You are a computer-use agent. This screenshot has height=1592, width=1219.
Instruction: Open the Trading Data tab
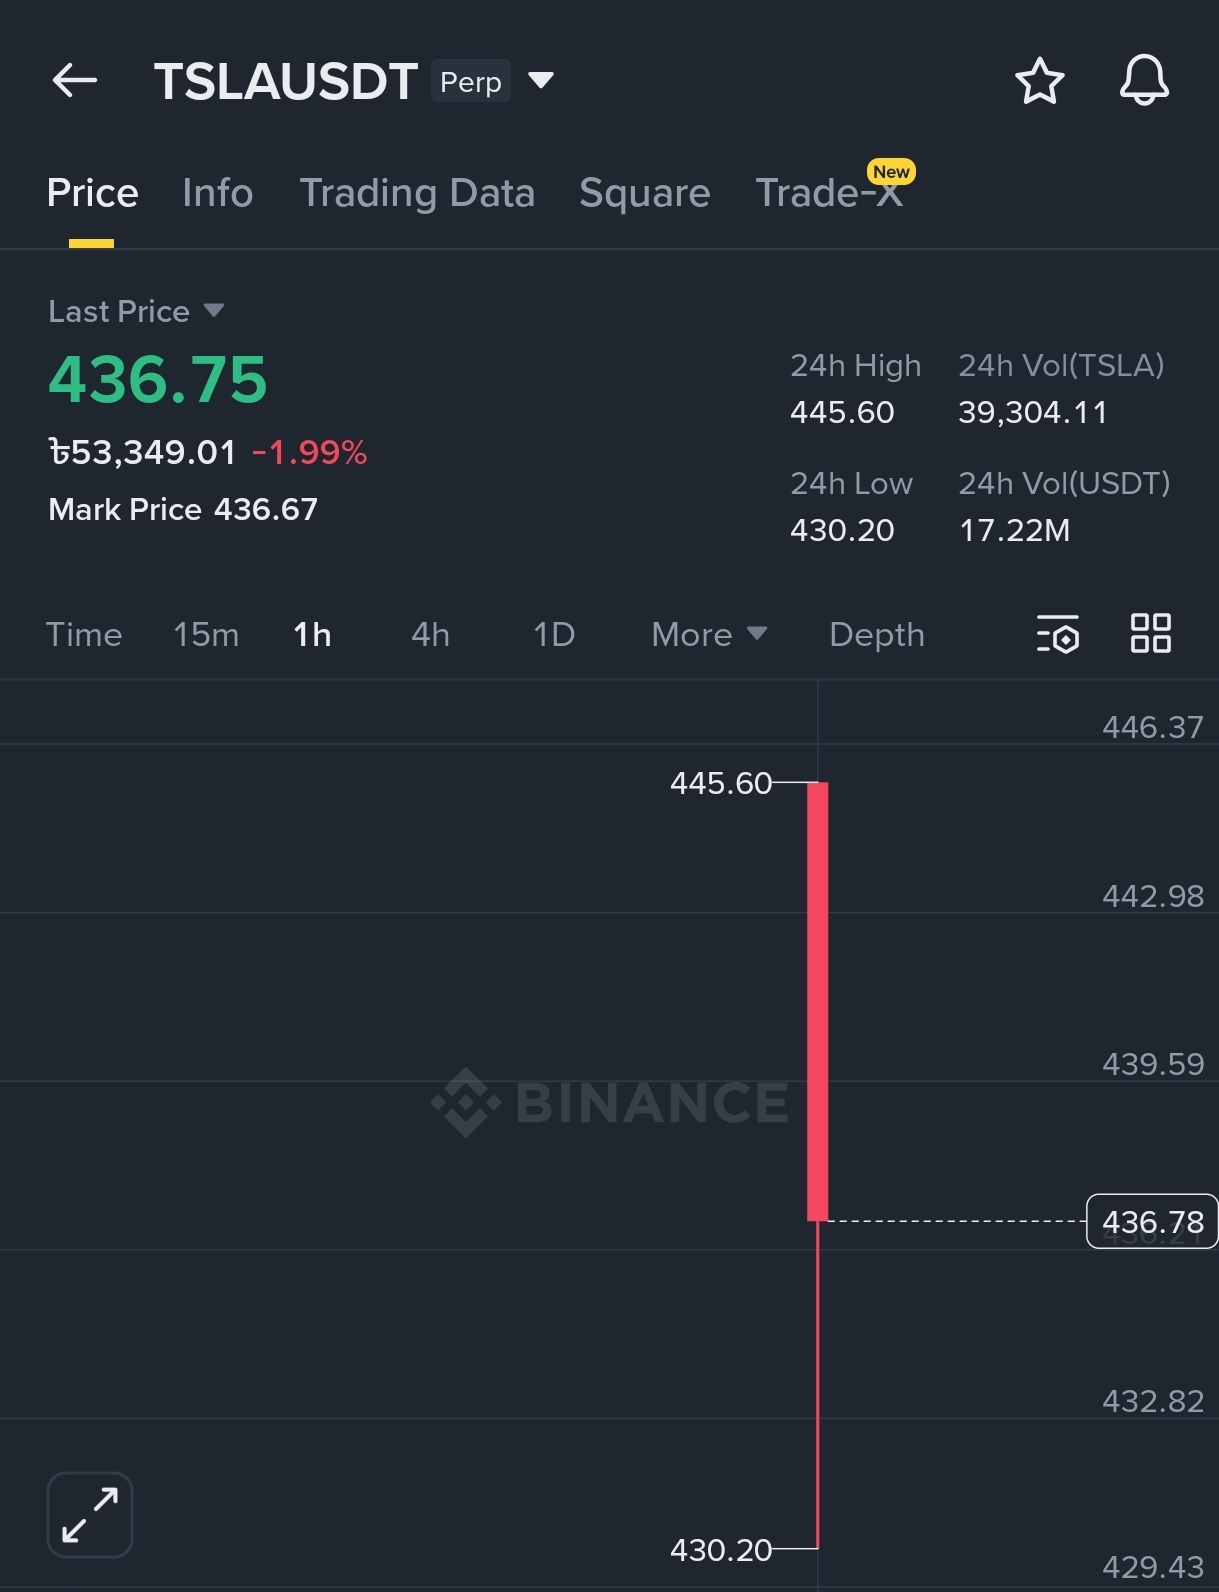coord(417,193)
